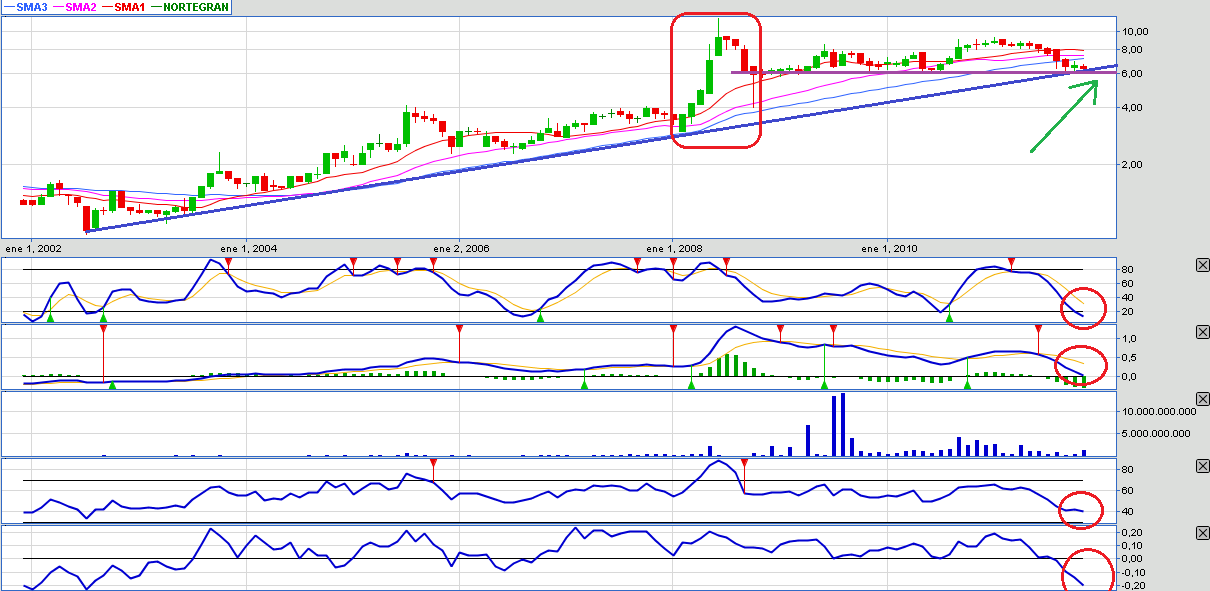Screen dimensions: 1210x591
Task: Click the 10,00 price axis value
Action: [1134, 32]
